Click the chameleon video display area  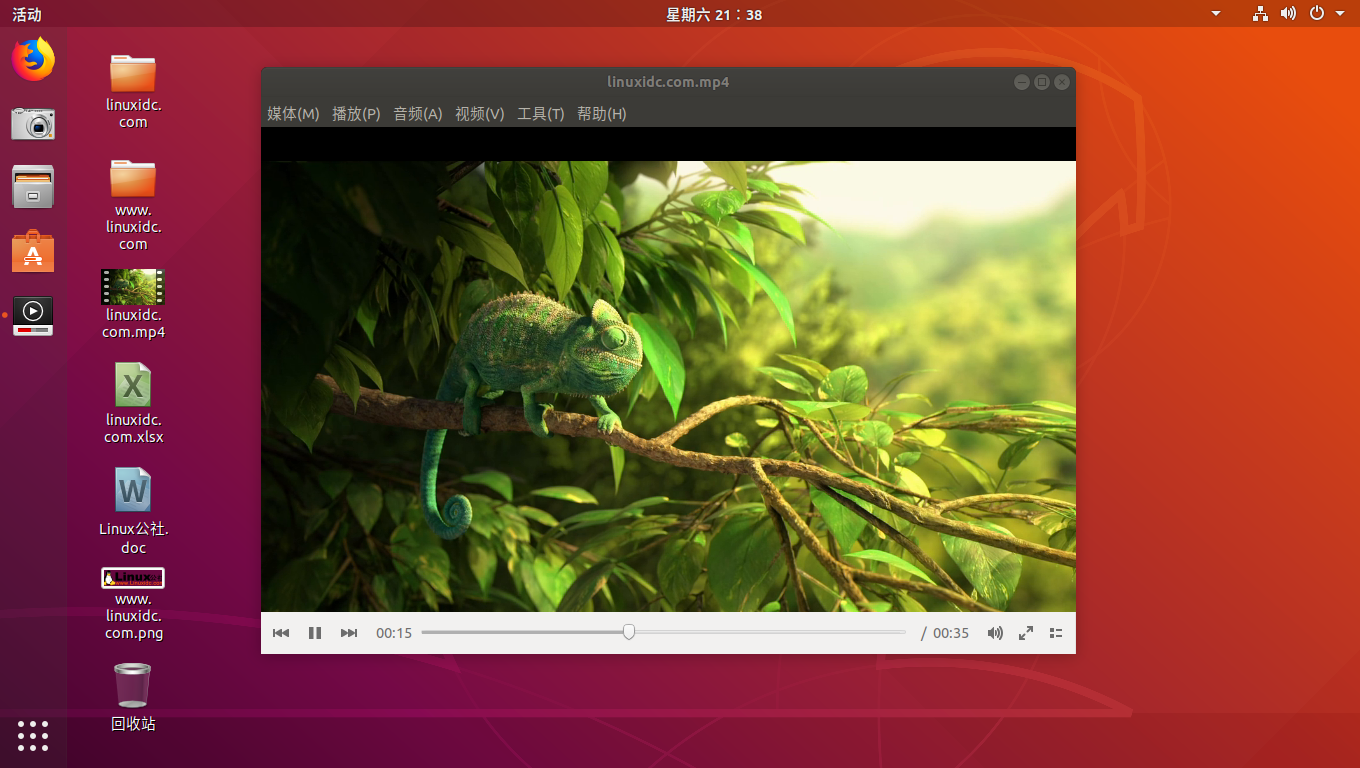(668, 386)
